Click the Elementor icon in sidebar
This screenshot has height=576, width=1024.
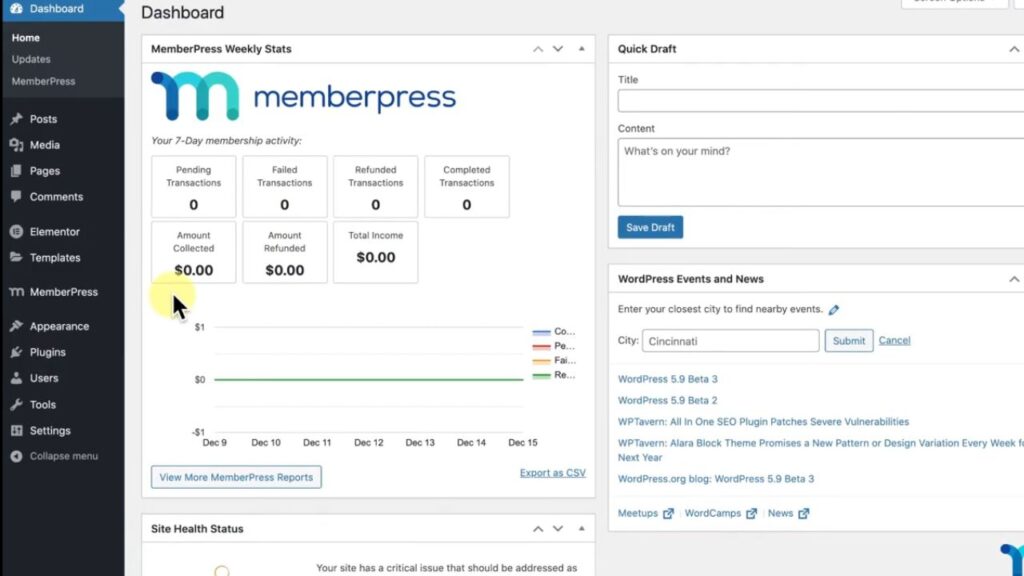click(16, 232)
